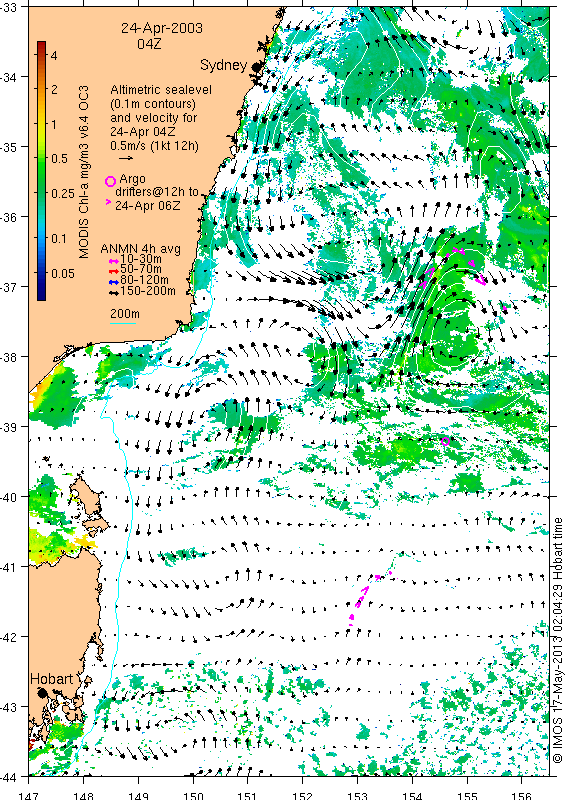Screen dimensions: 570x800
Task: Click the '10-30m' depth label
Action: (x=139, y=259)
